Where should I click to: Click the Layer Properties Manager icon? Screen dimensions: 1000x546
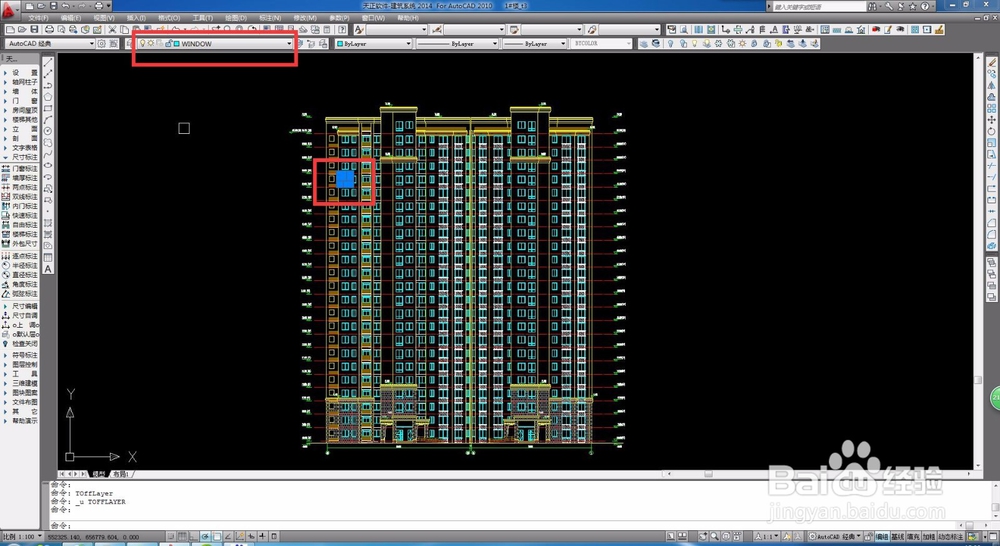point(129,43)
